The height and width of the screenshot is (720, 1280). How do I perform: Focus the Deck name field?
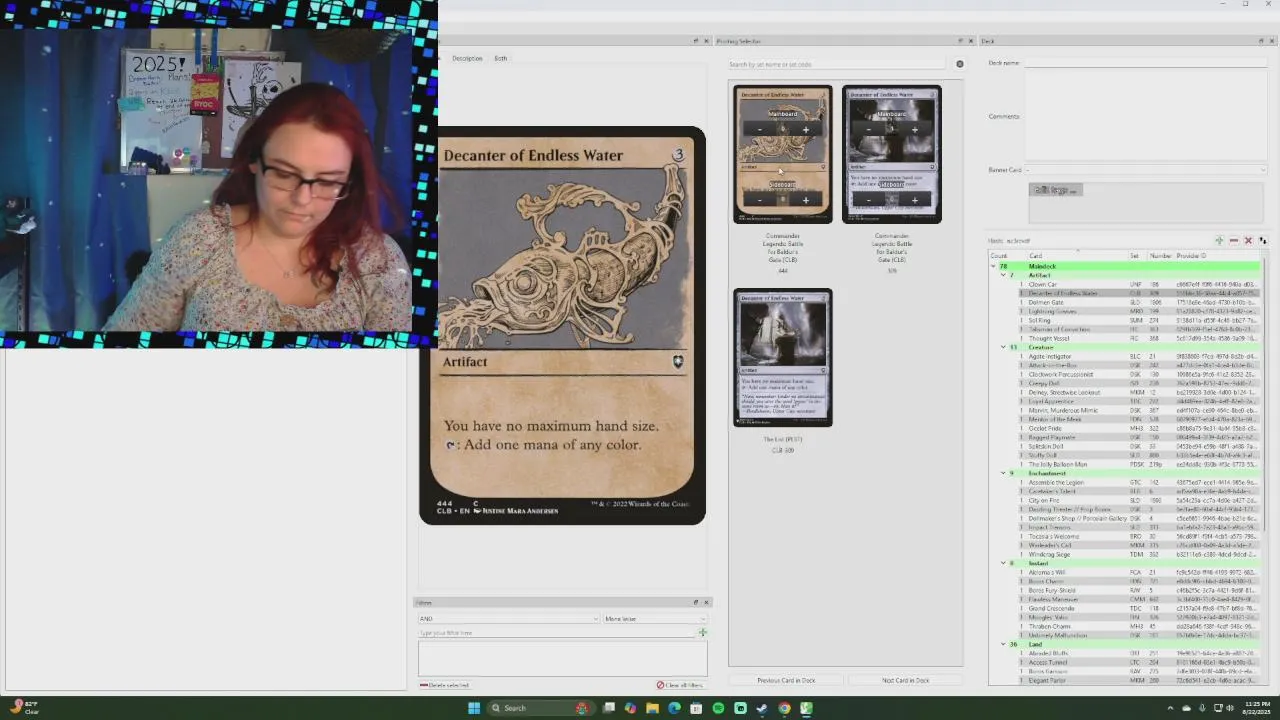[x=1145, y=63]
